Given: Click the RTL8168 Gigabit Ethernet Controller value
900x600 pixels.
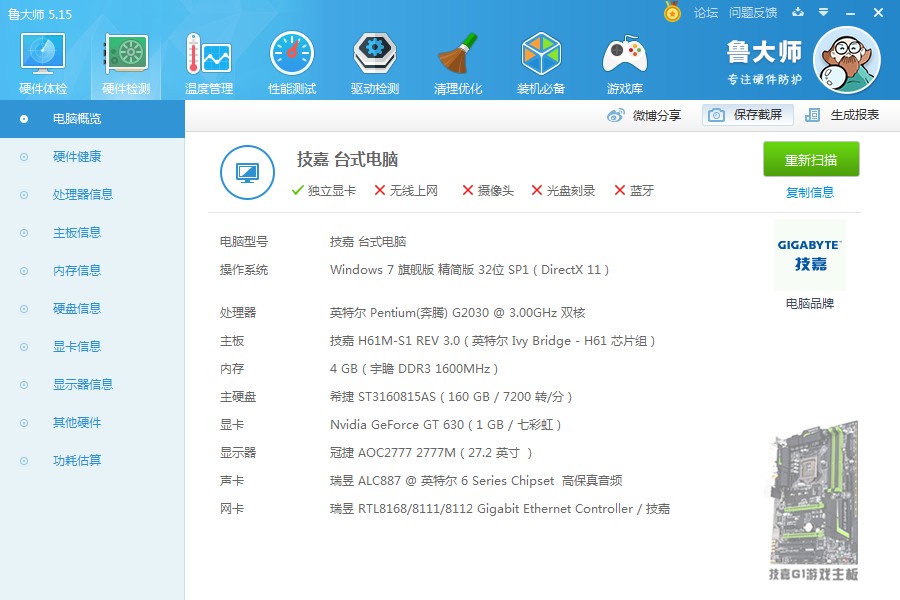Looking at the screenshot, I should [x=500, y=509].
